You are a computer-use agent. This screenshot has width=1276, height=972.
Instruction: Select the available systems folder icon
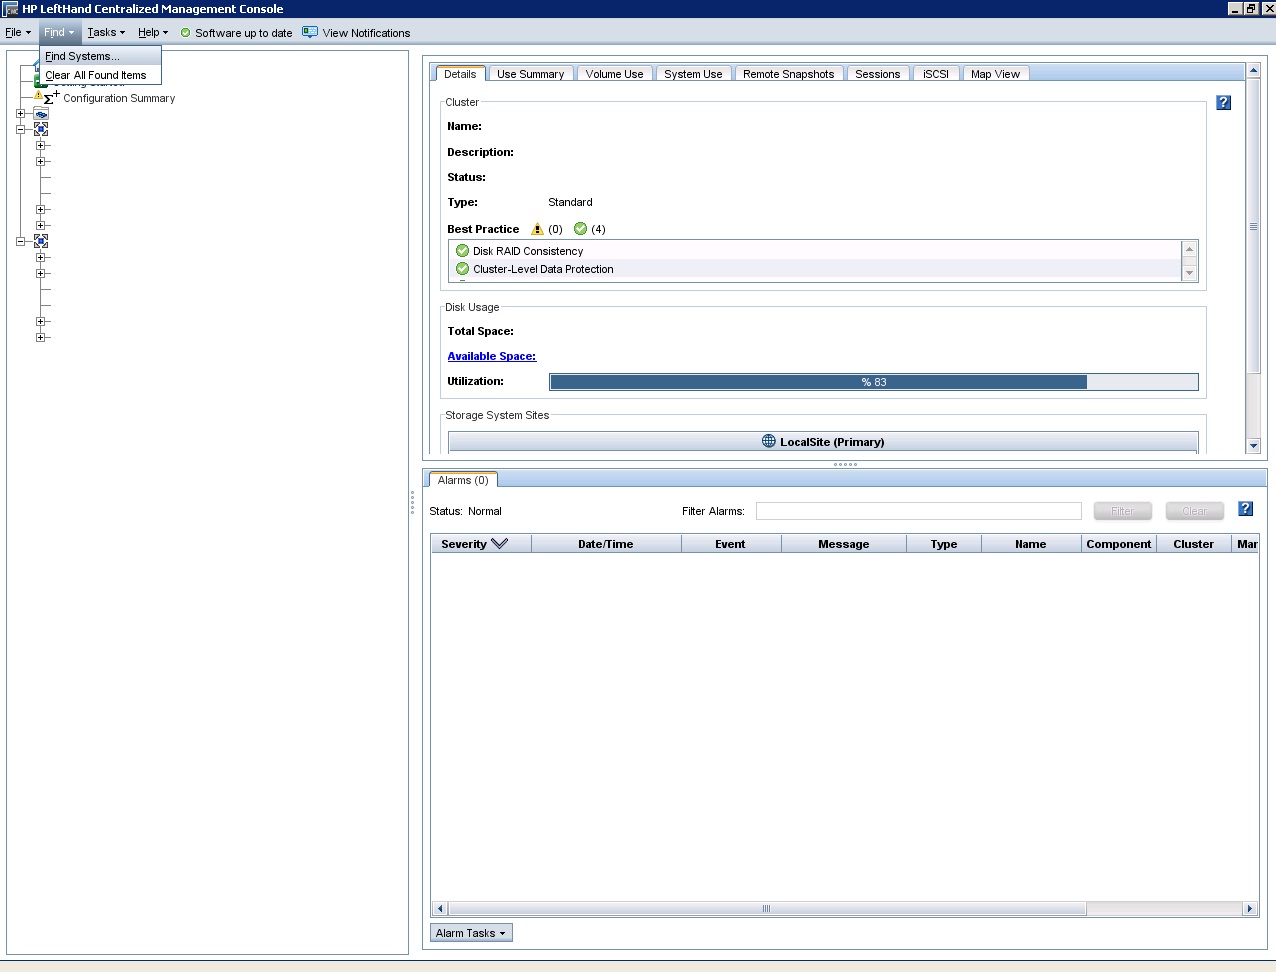tap(41, 114)
